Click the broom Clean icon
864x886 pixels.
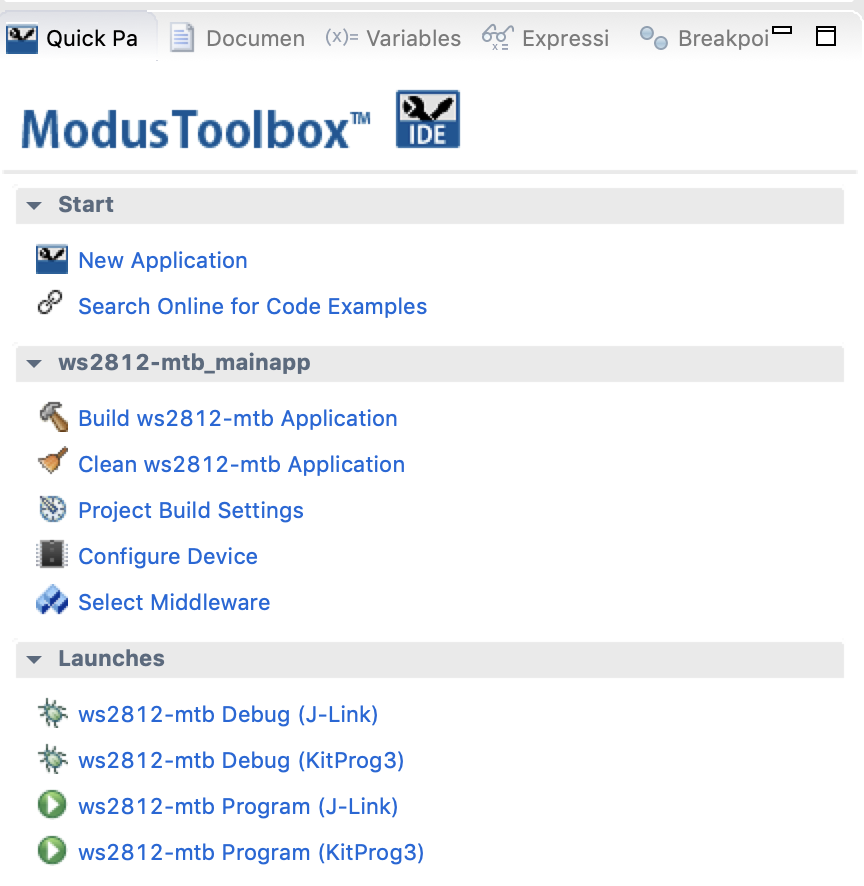pyautogui.click(x=53, y=461)
